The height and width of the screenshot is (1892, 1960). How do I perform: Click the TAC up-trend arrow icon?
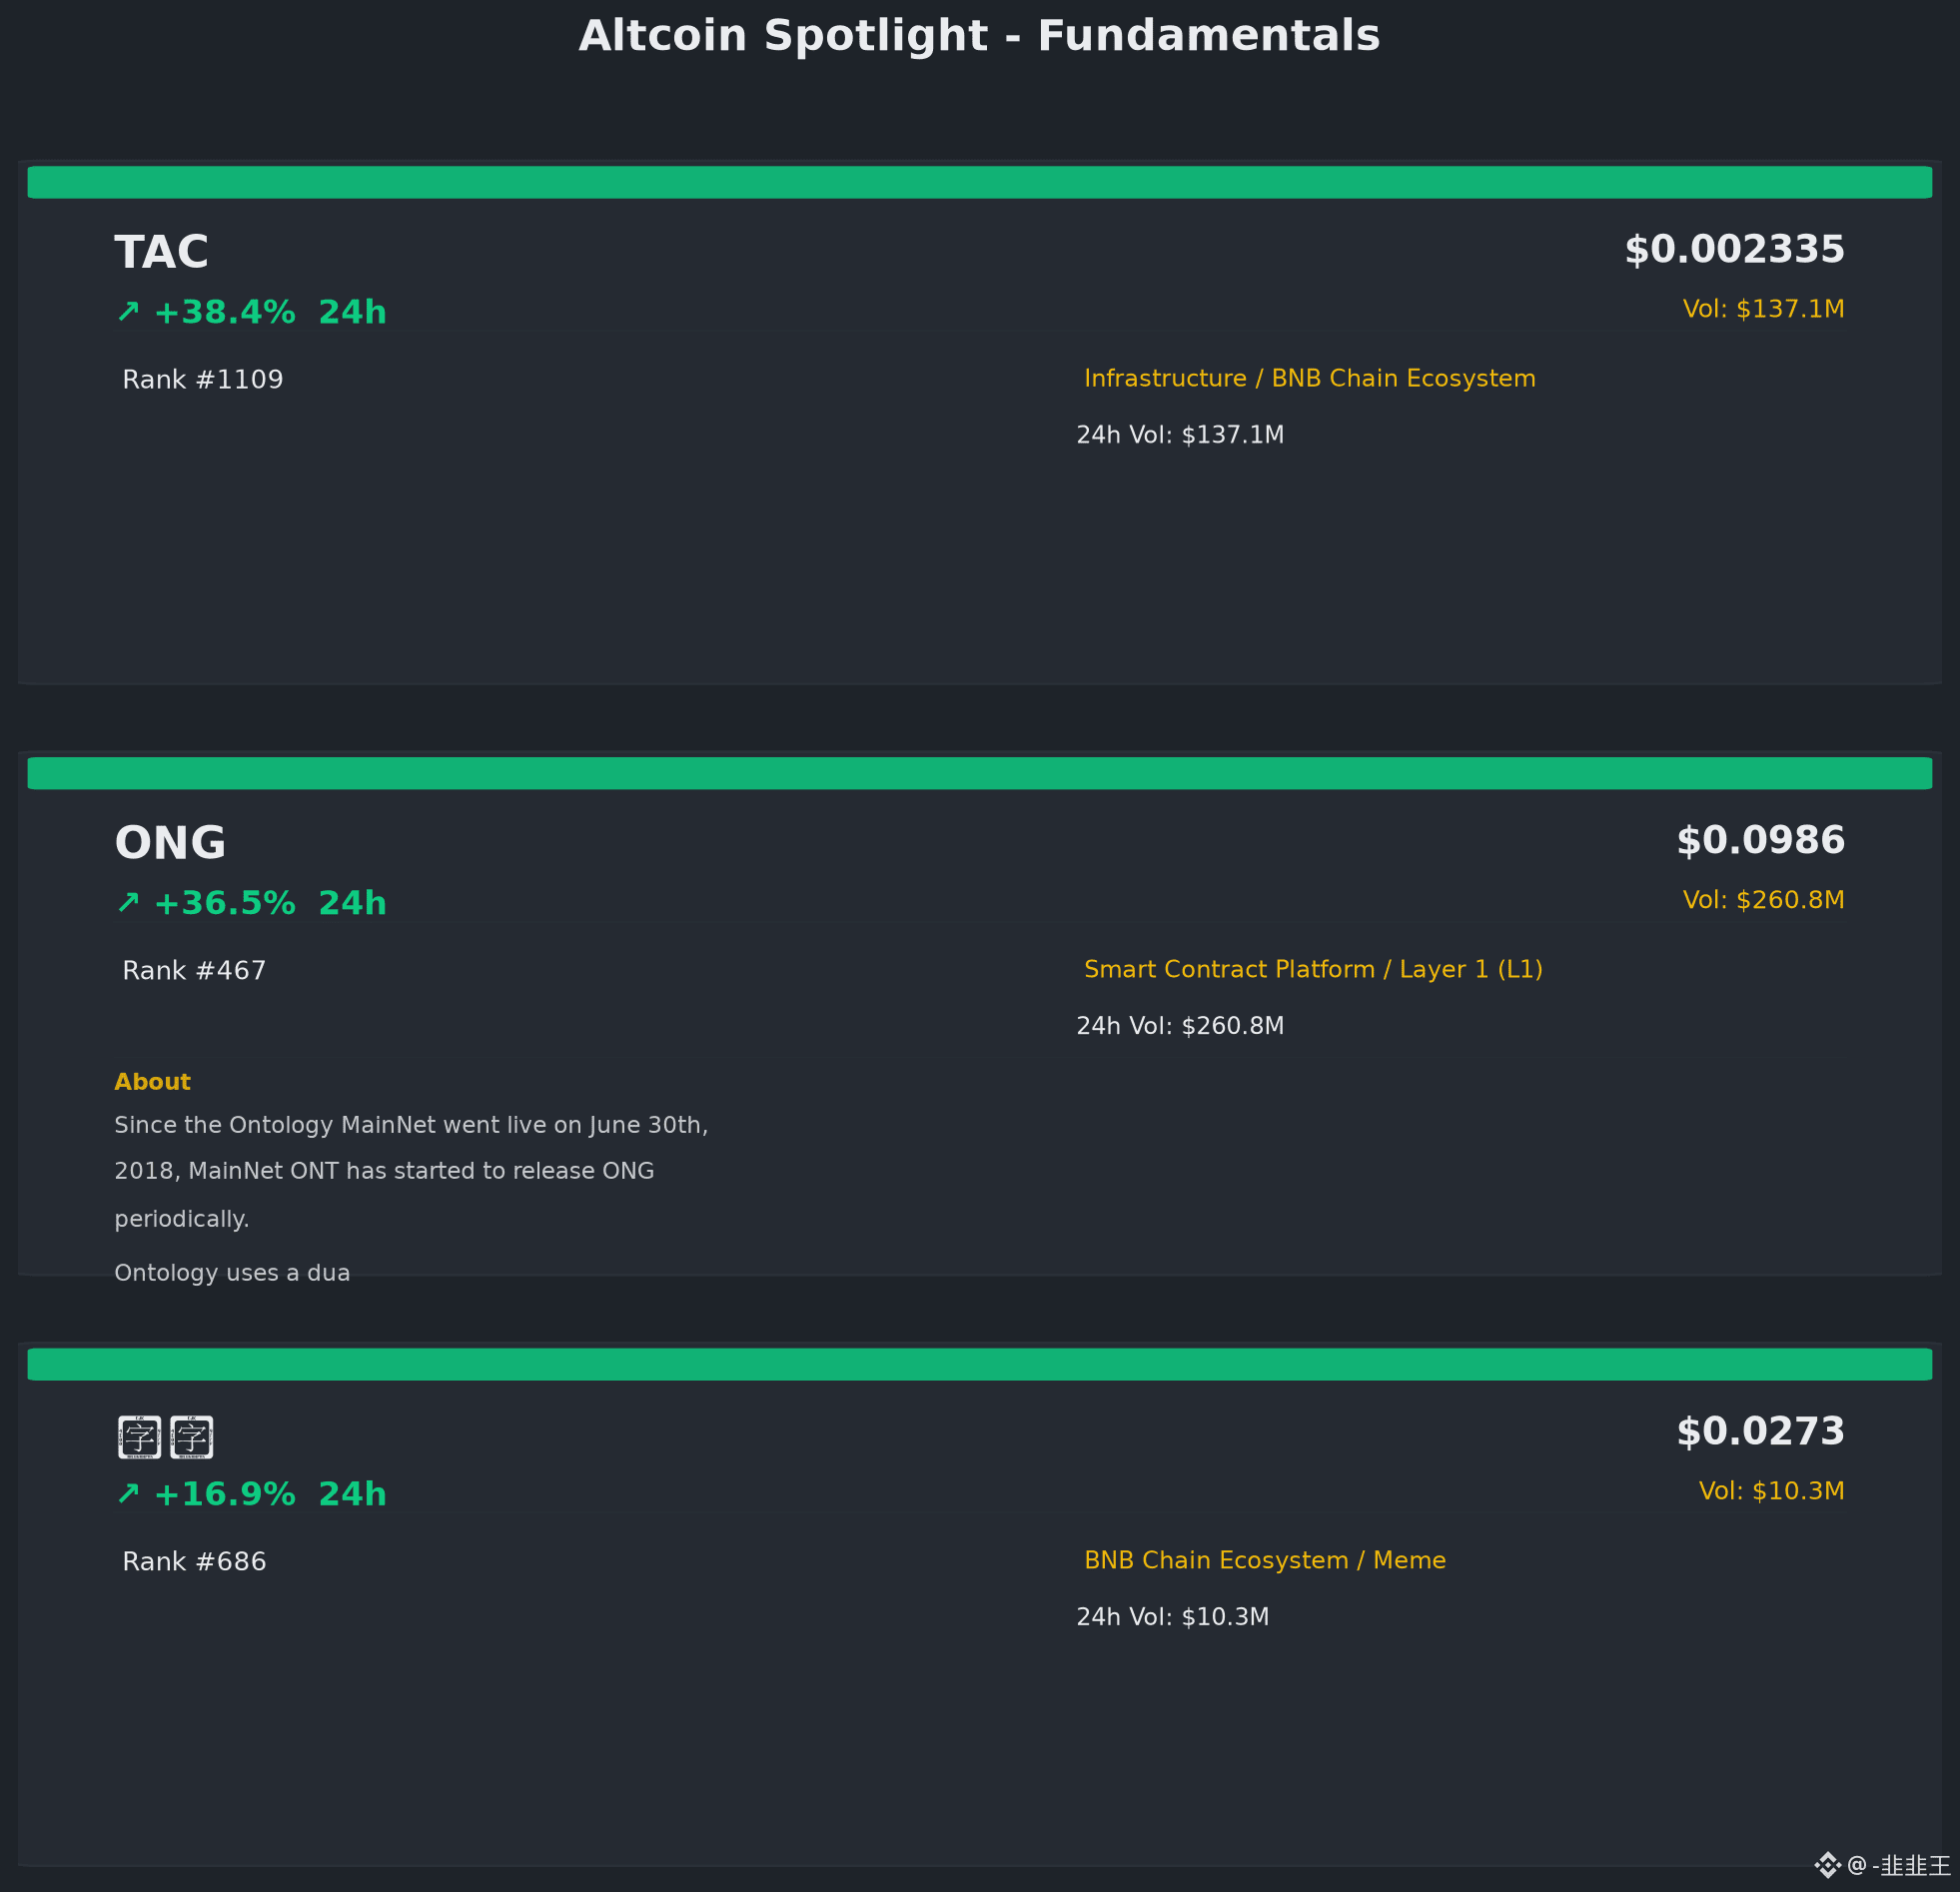(x=128, y=312)
